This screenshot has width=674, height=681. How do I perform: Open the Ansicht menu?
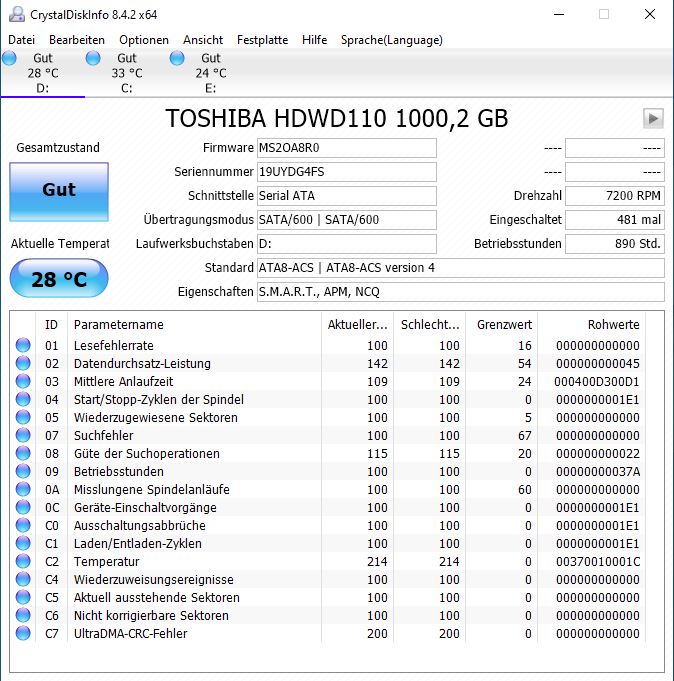203,40
